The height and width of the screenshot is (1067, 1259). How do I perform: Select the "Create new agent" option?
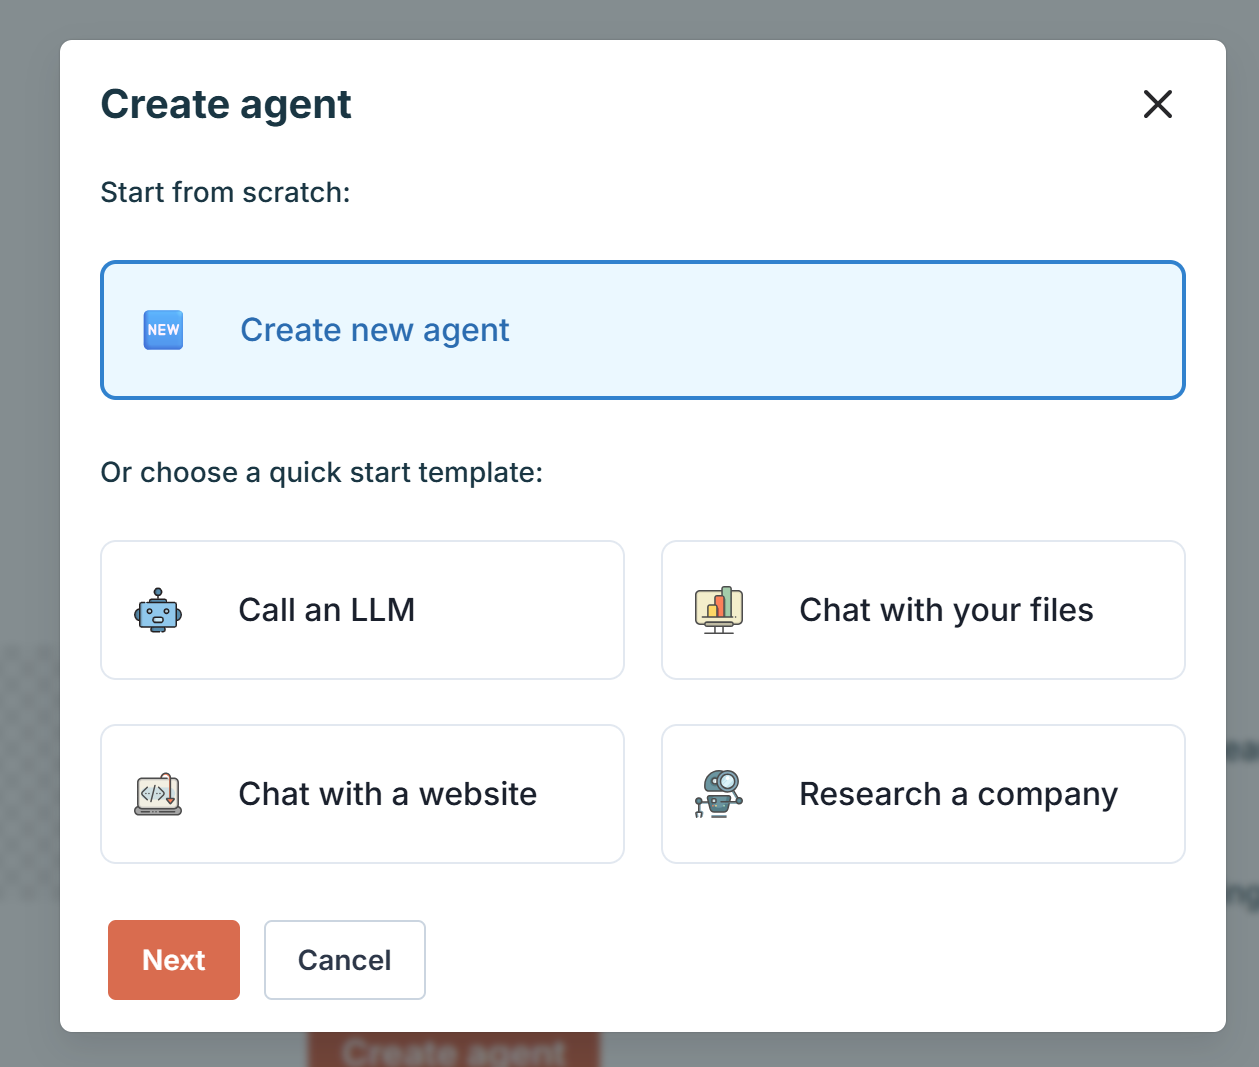coord(642,330)
